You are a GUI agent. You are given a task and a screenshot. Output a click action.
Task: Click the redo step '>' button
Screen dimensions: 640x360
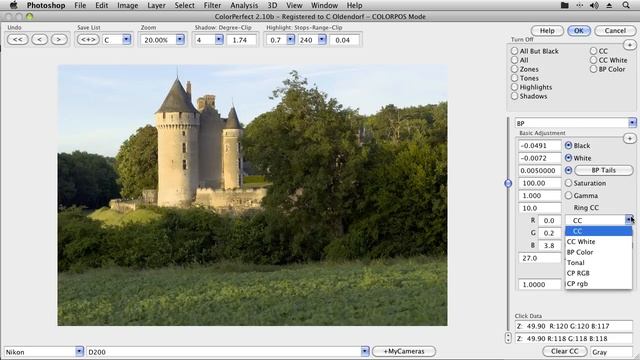point(59,40)
